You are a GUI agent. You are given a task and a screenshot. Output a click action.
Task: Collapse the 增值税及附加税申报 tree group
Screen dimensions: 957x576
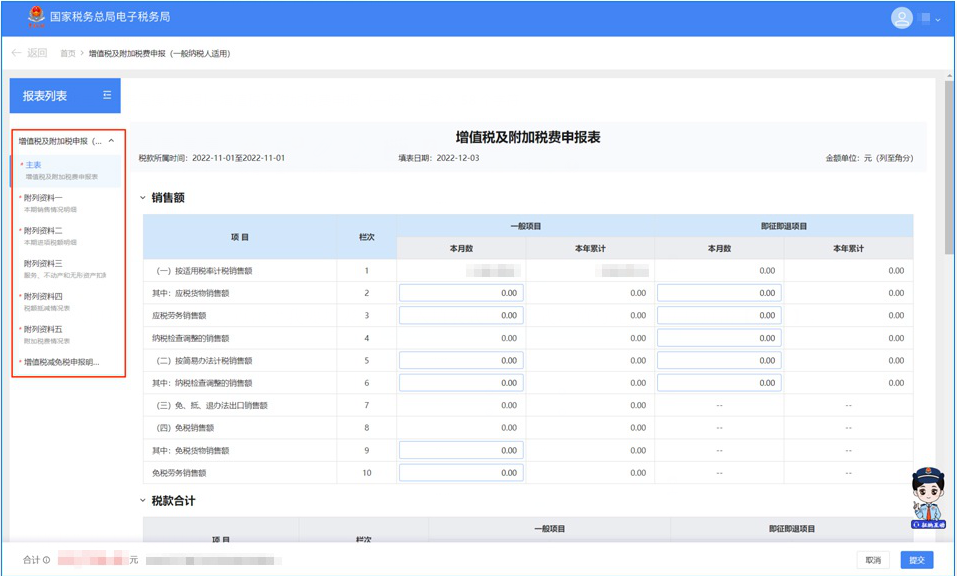tap(111, 141)
